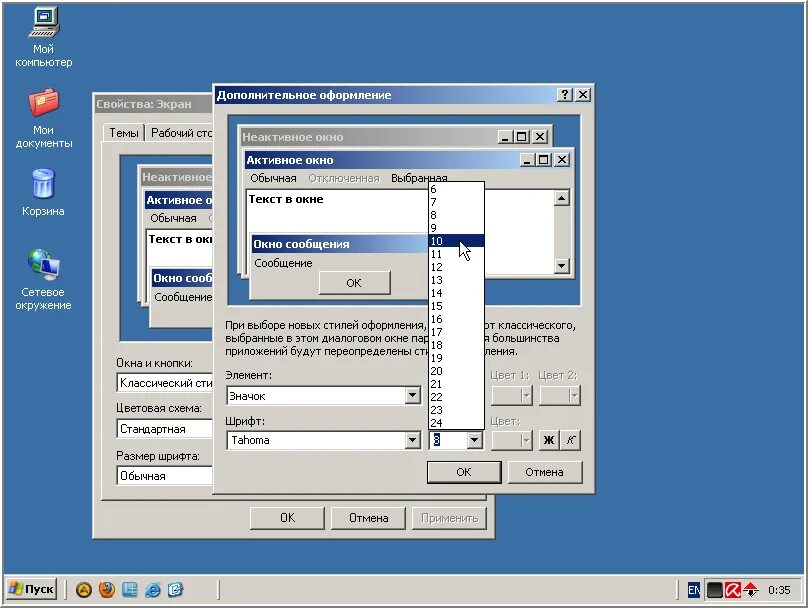Viewport: 808px width, 608px height.
Task: Expand the Шрифт dropdown showing Tahoma
Action: (x=412, y=440)
